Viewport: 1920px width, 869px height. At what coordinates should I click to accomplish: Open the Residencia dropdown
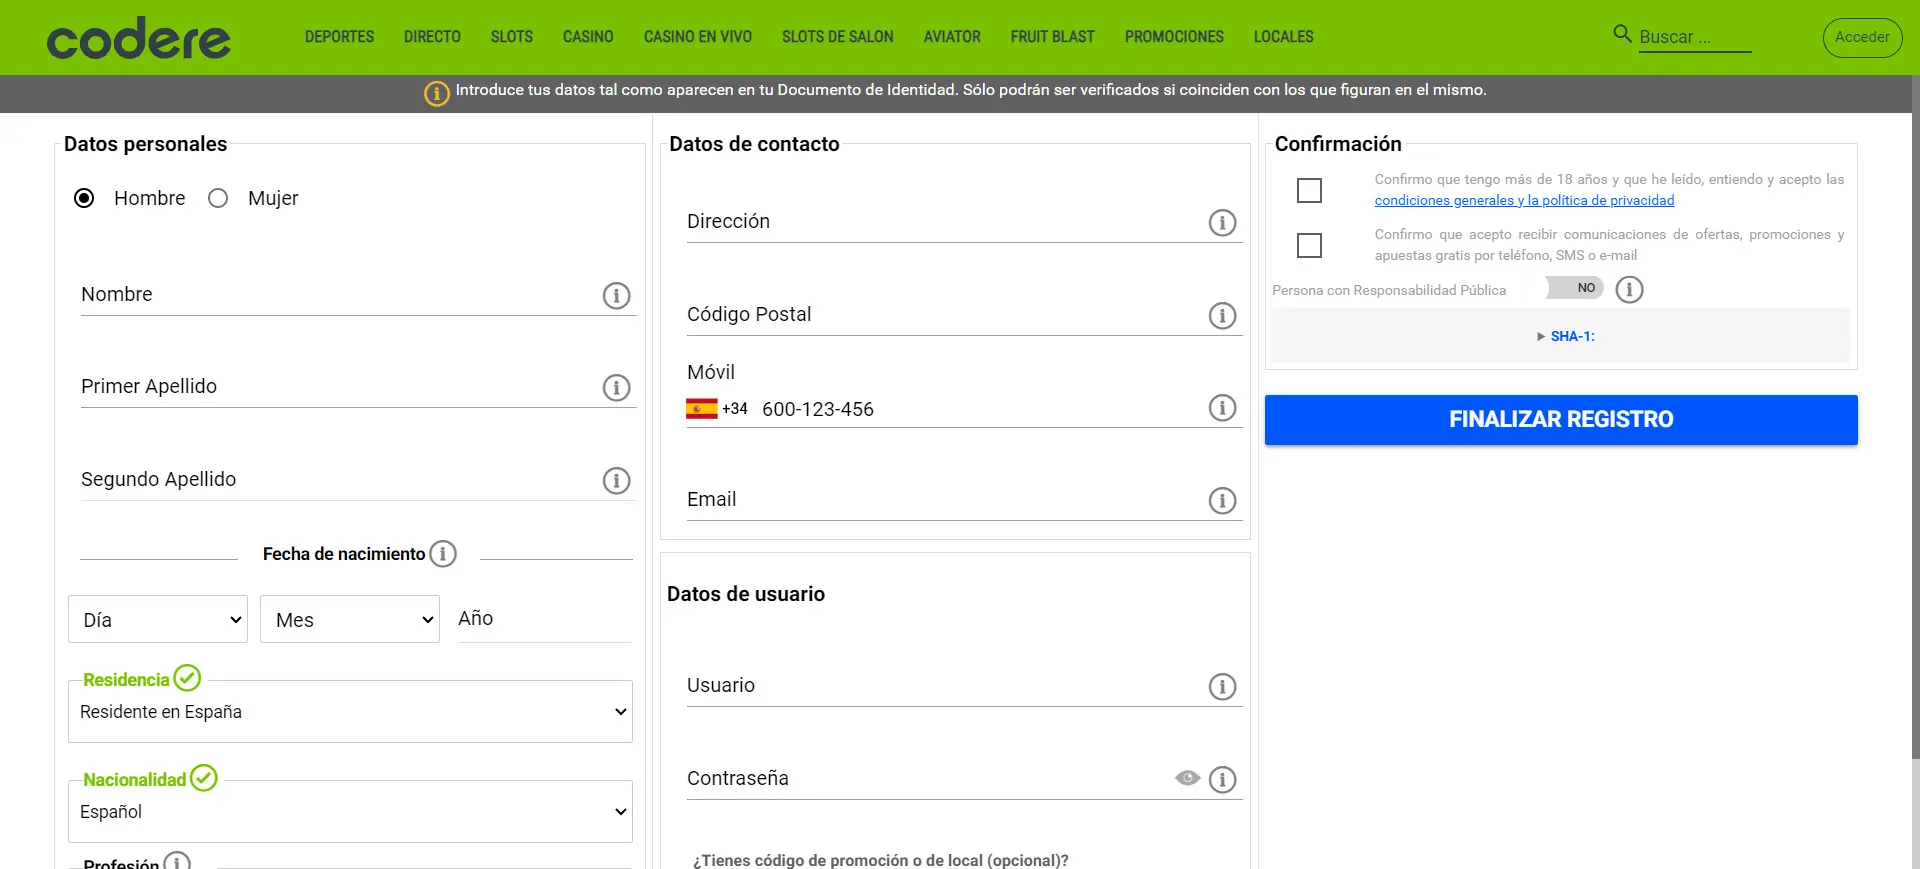[x=350, y=712]
